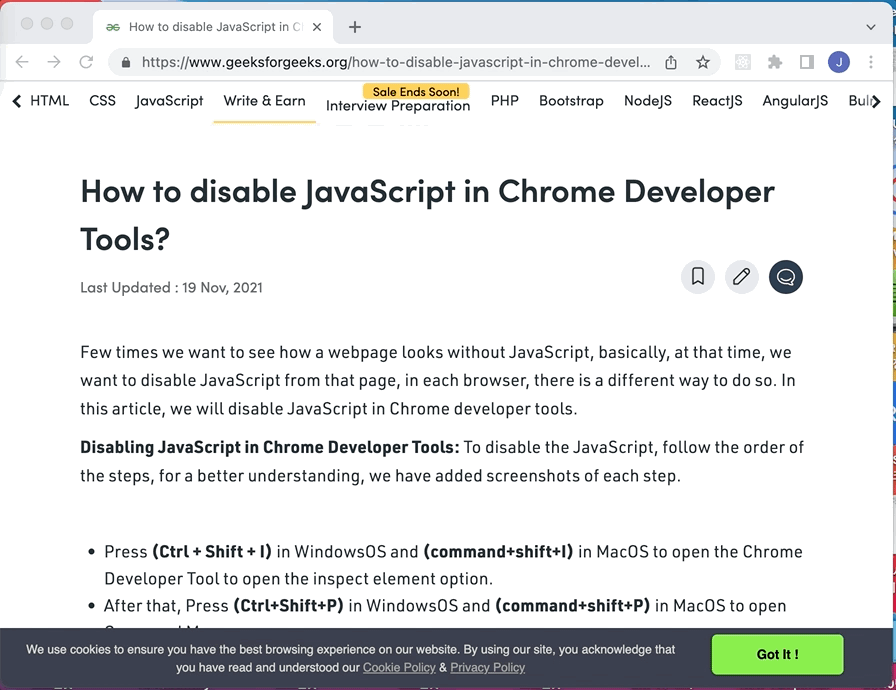
Task: Open the Privacy Policy link
Action: 487,667
